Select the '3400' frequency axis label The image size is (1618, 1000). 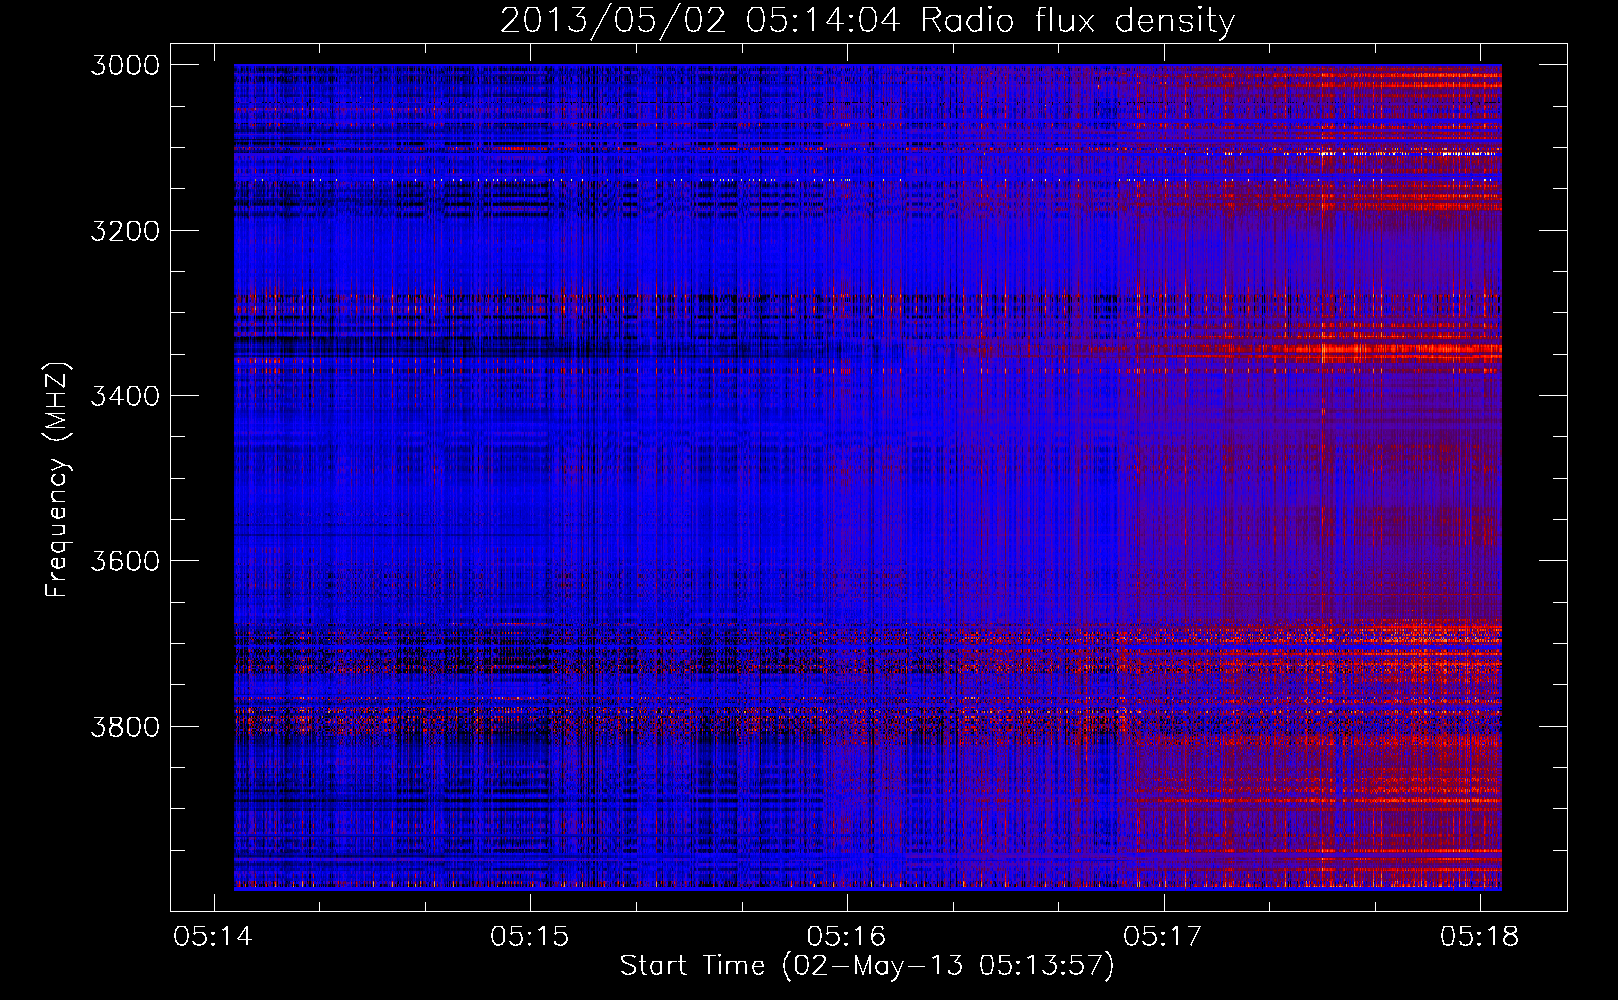125,396
